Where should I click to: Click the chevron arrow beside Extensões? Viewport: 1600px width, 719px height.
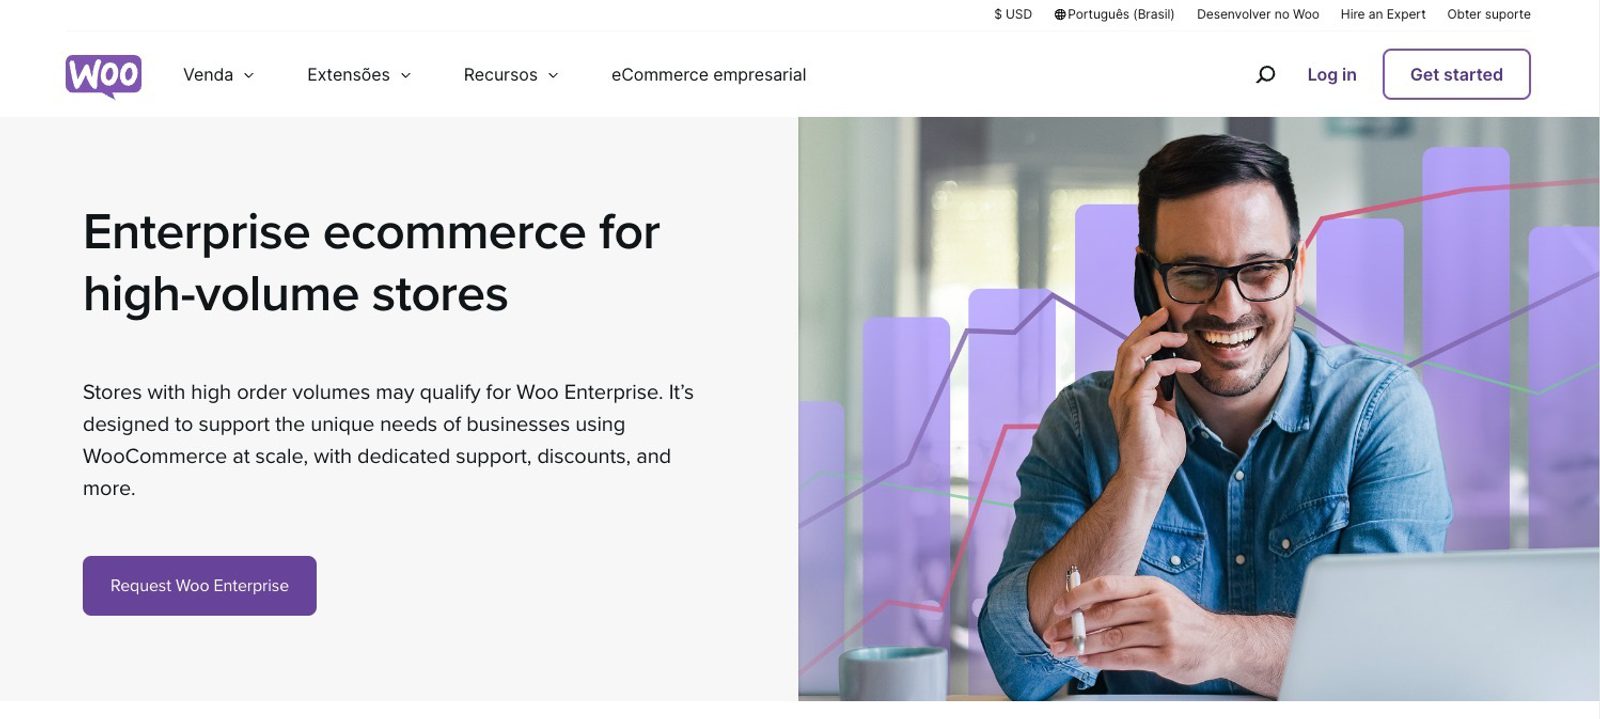[406, 75]
